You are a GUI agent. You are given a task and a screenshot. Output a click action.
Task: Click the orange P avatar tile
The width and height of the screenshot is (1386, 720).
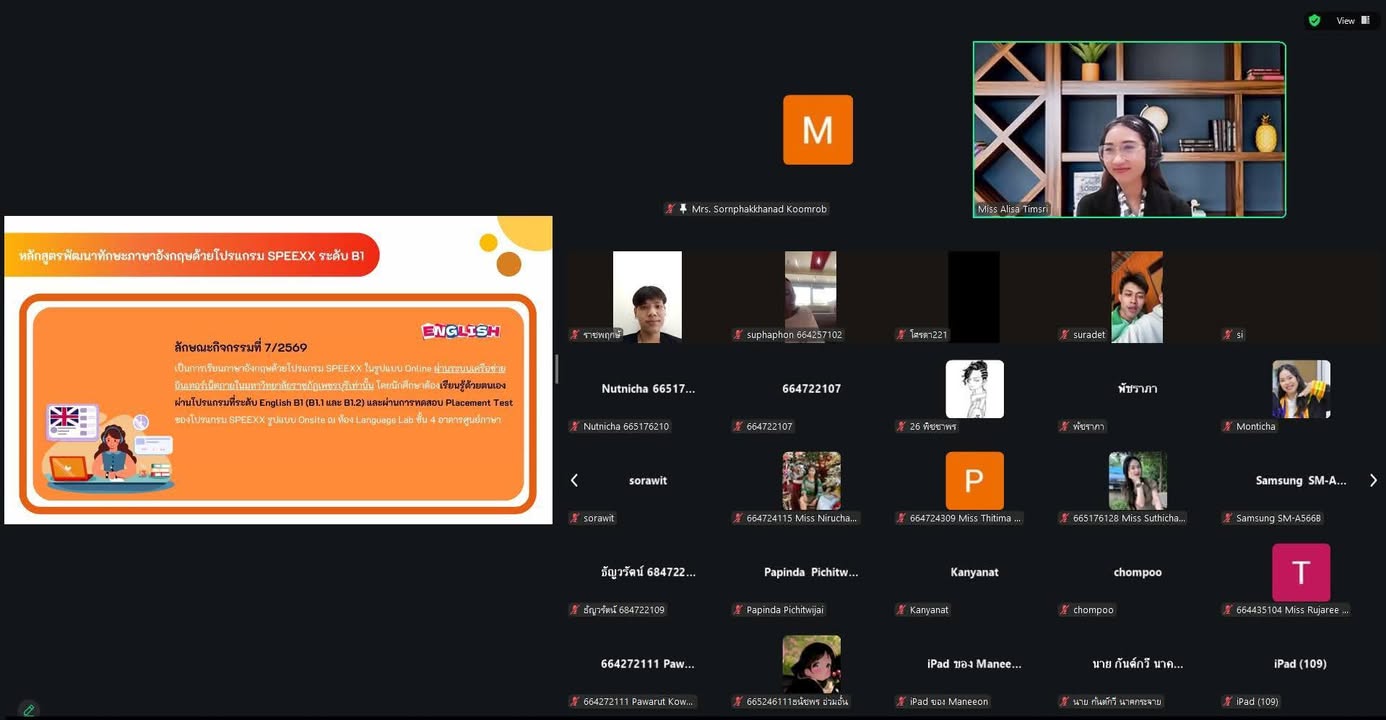(974, 481)
